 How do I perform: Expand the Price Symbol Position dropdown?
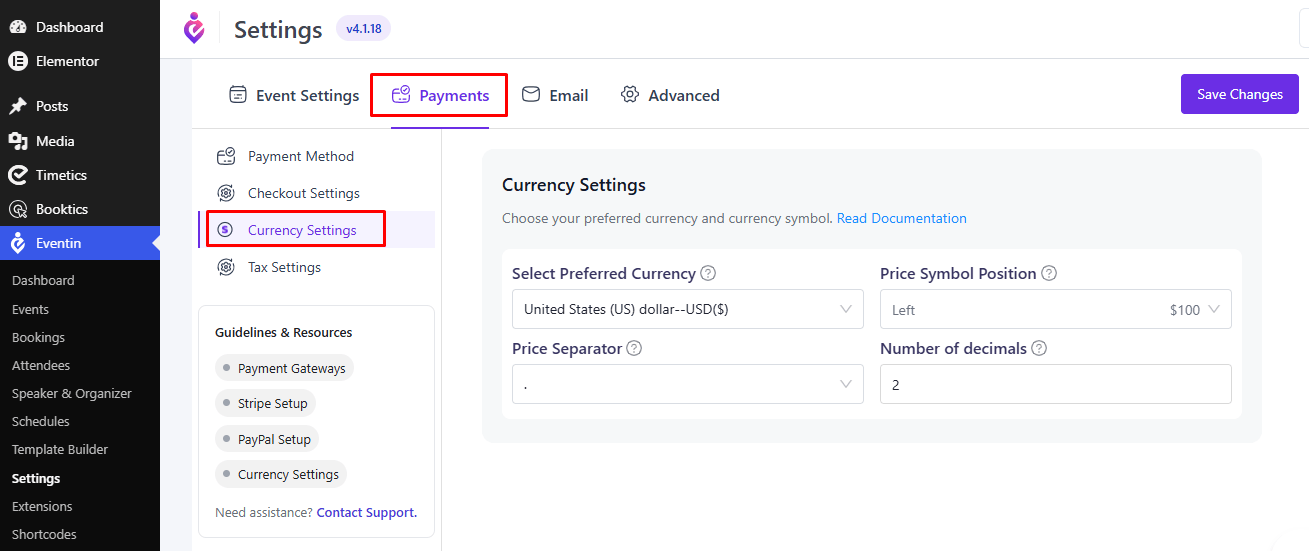pos(1056,309)
